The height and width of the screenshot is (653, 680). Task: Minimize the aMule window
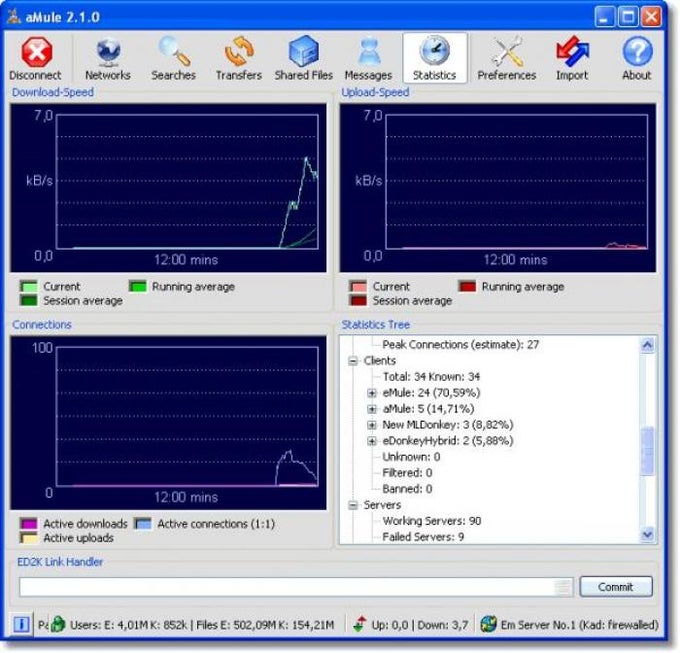(x=604, y=17)
